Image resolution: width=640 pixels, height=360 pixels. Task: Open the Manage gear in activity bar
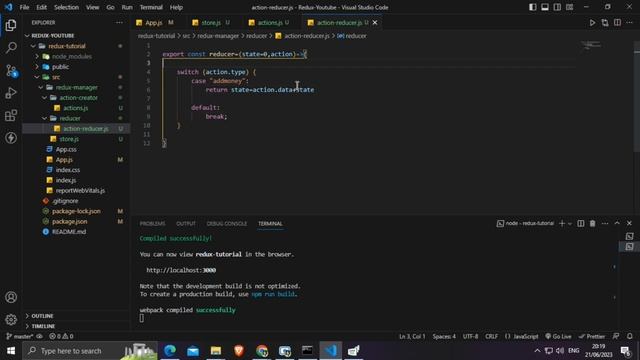[x=11, y=320]
